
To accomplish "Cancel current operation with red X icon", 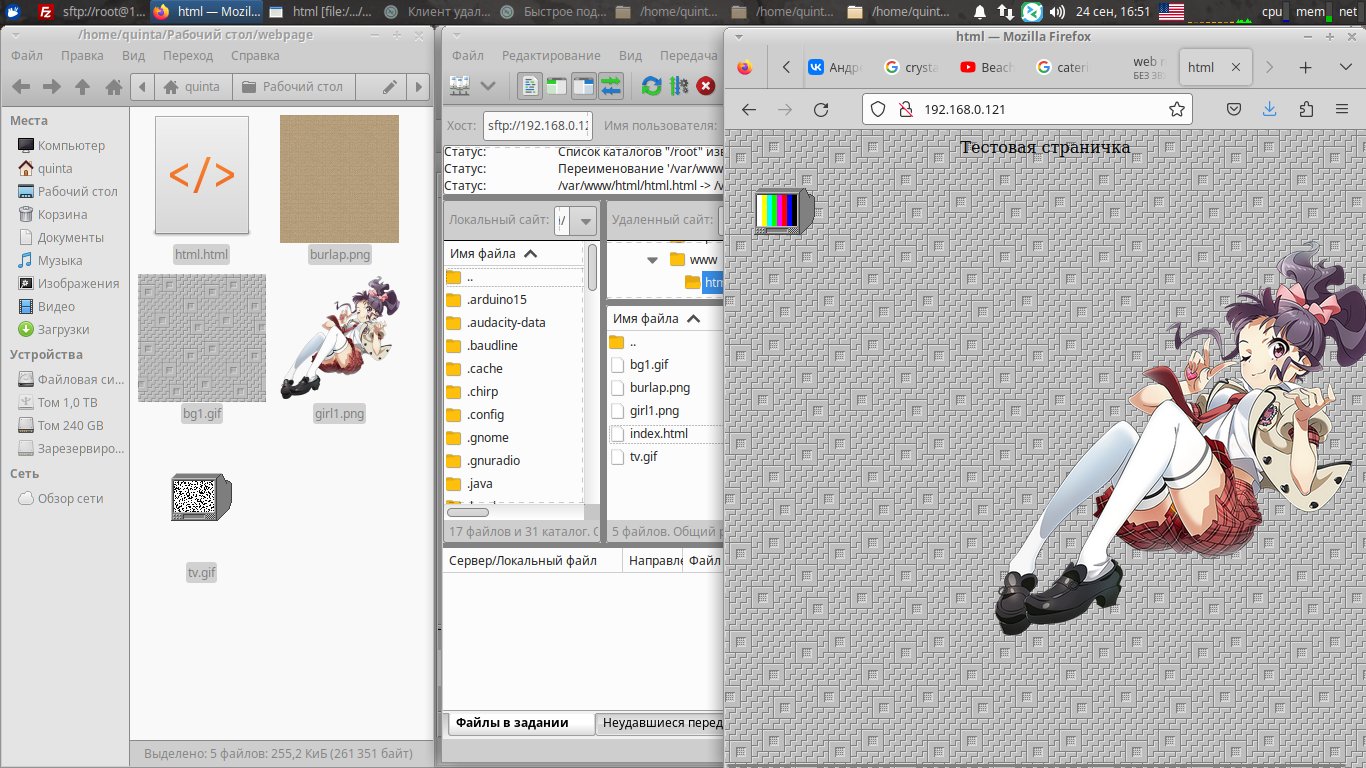I will coord(706,86).
